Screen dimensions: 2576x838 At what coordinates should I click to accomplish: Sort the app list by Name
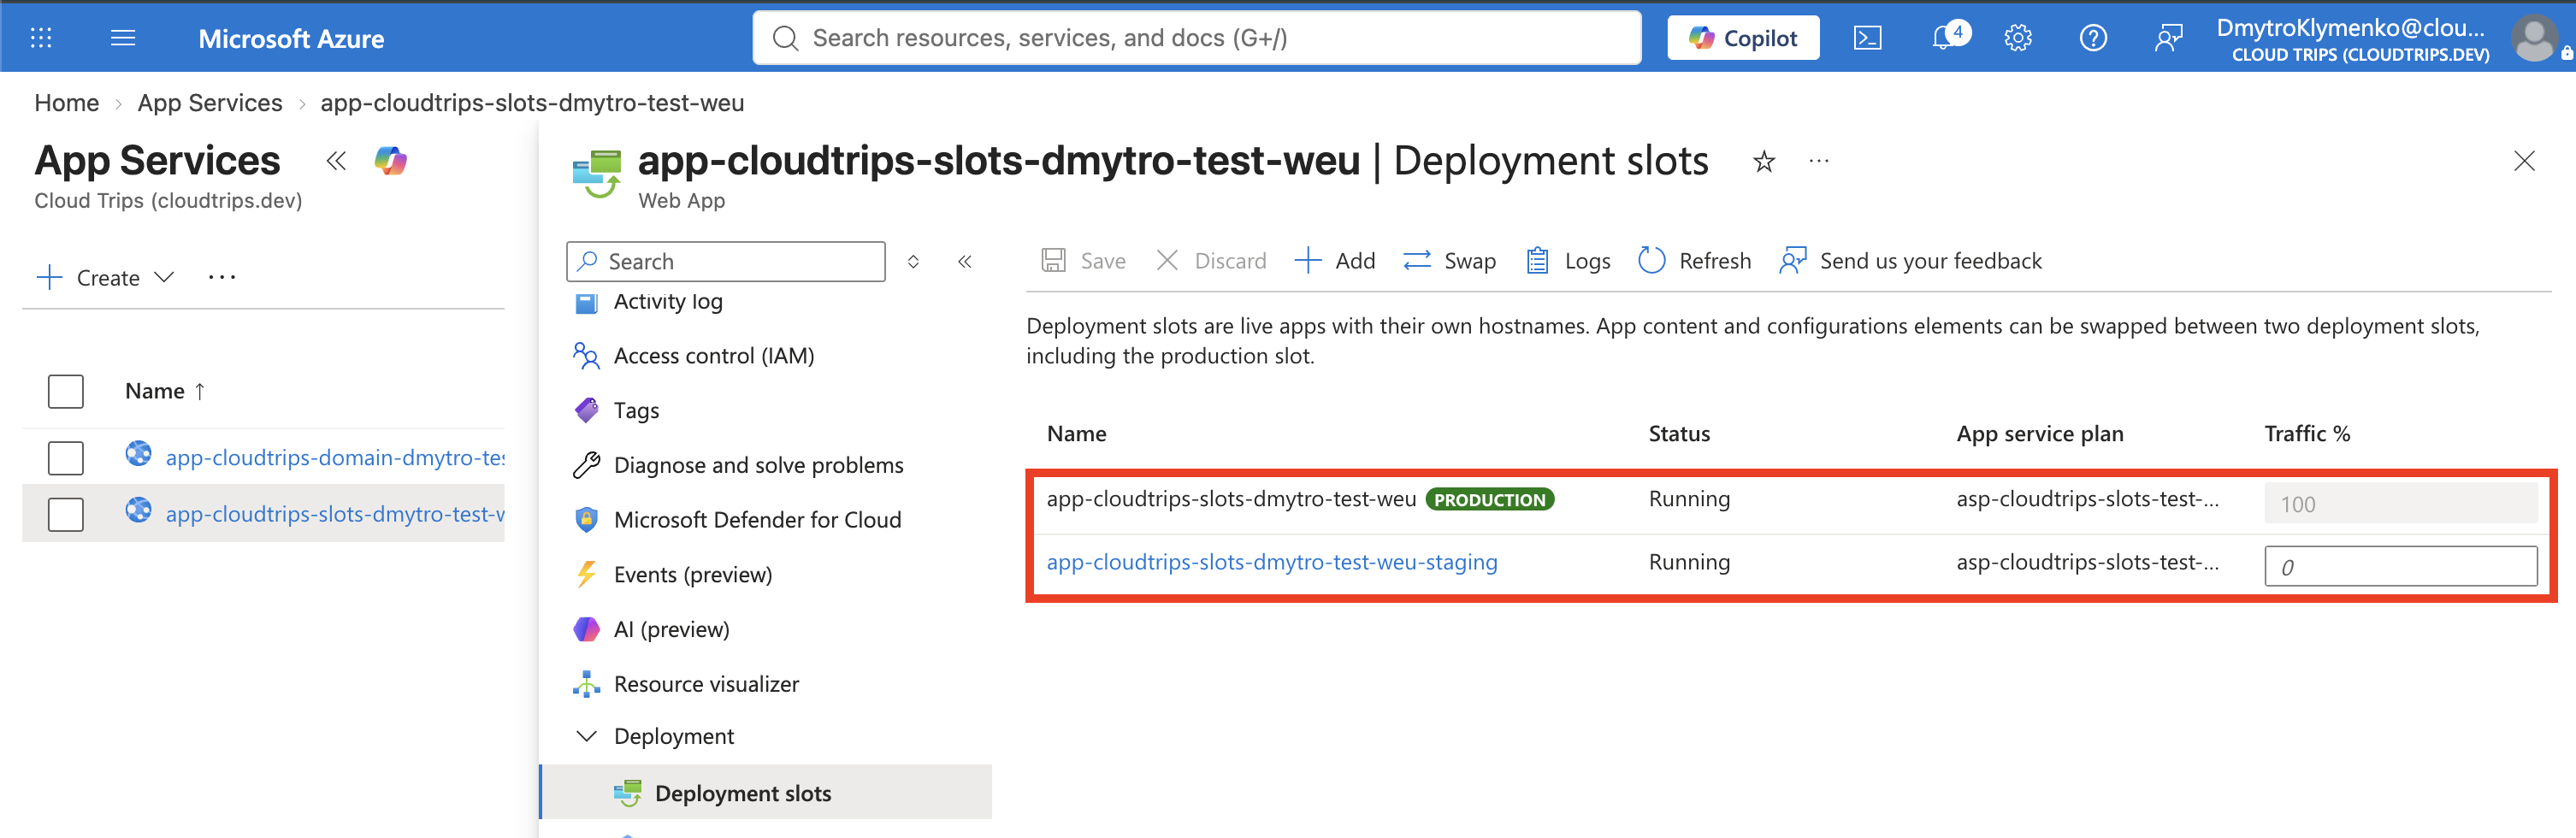(x=165, y=391)
